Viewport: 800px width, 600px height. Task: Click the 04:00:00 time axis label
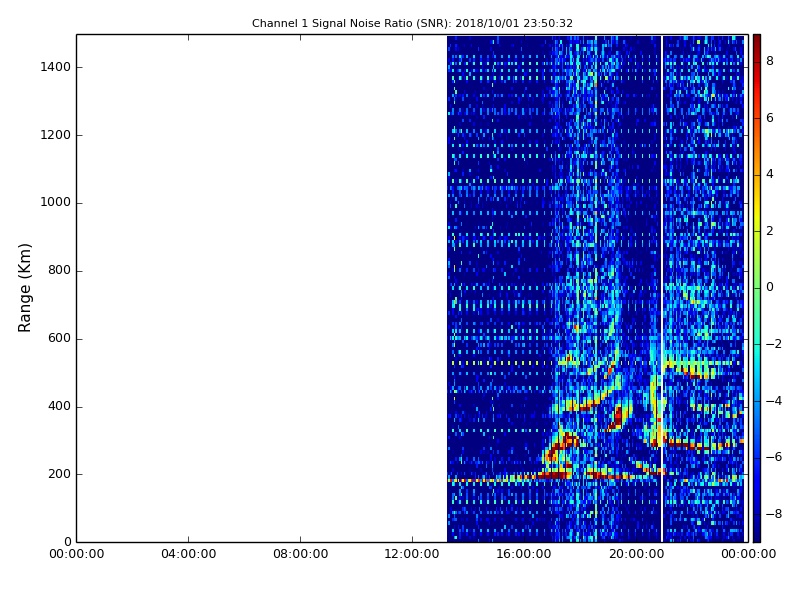(189, 554)
